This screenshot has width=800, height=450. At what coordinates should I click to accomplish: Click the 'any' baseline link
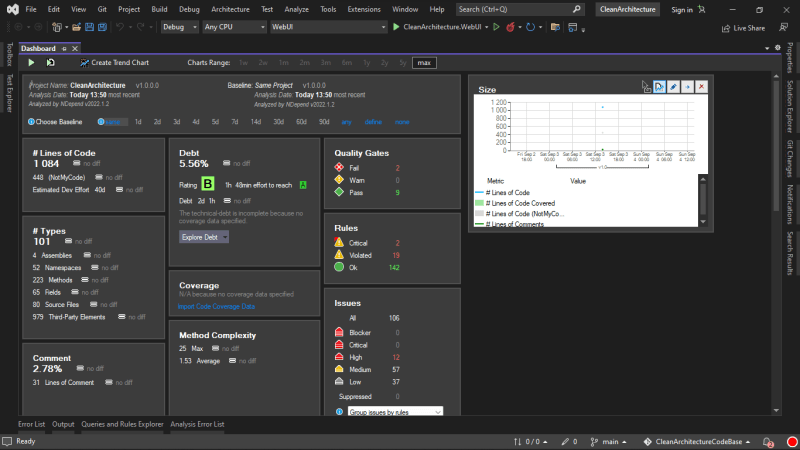(x=346, y=122)
